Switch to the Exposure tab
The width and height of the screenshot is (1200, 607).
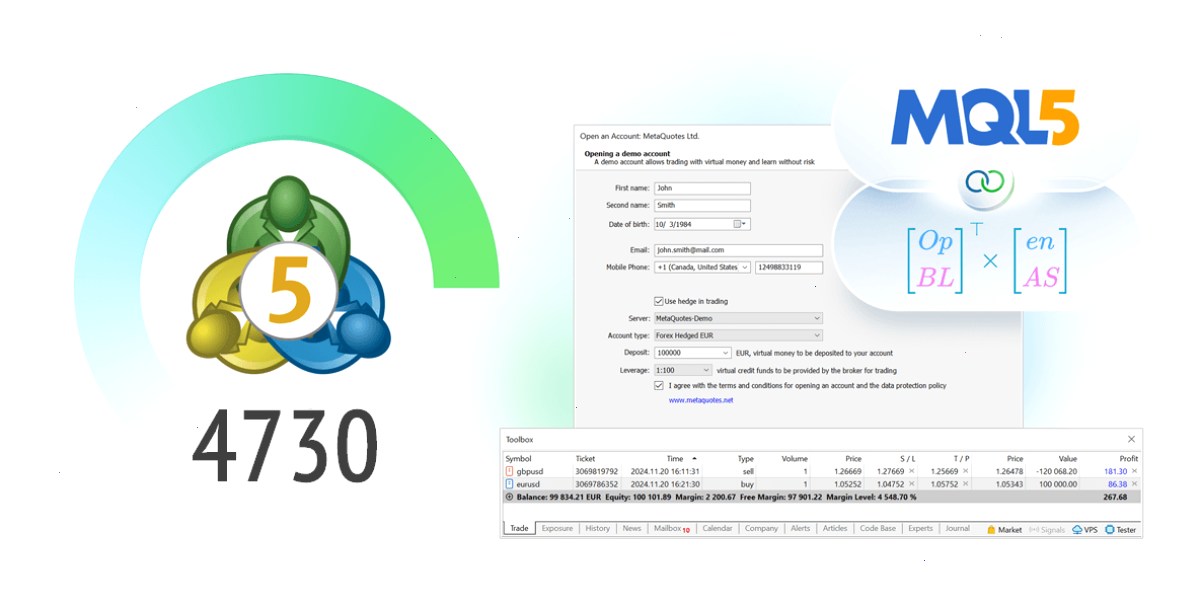557,529
